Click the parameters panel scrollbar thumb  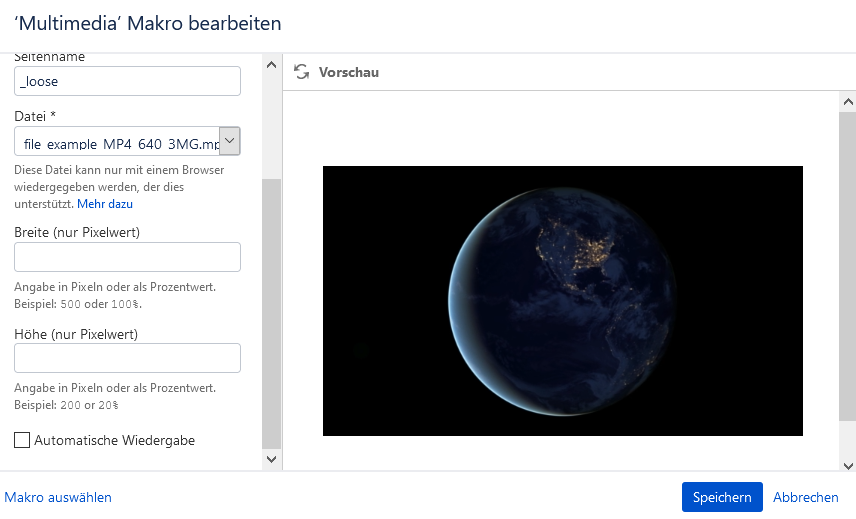pos(271,314)
